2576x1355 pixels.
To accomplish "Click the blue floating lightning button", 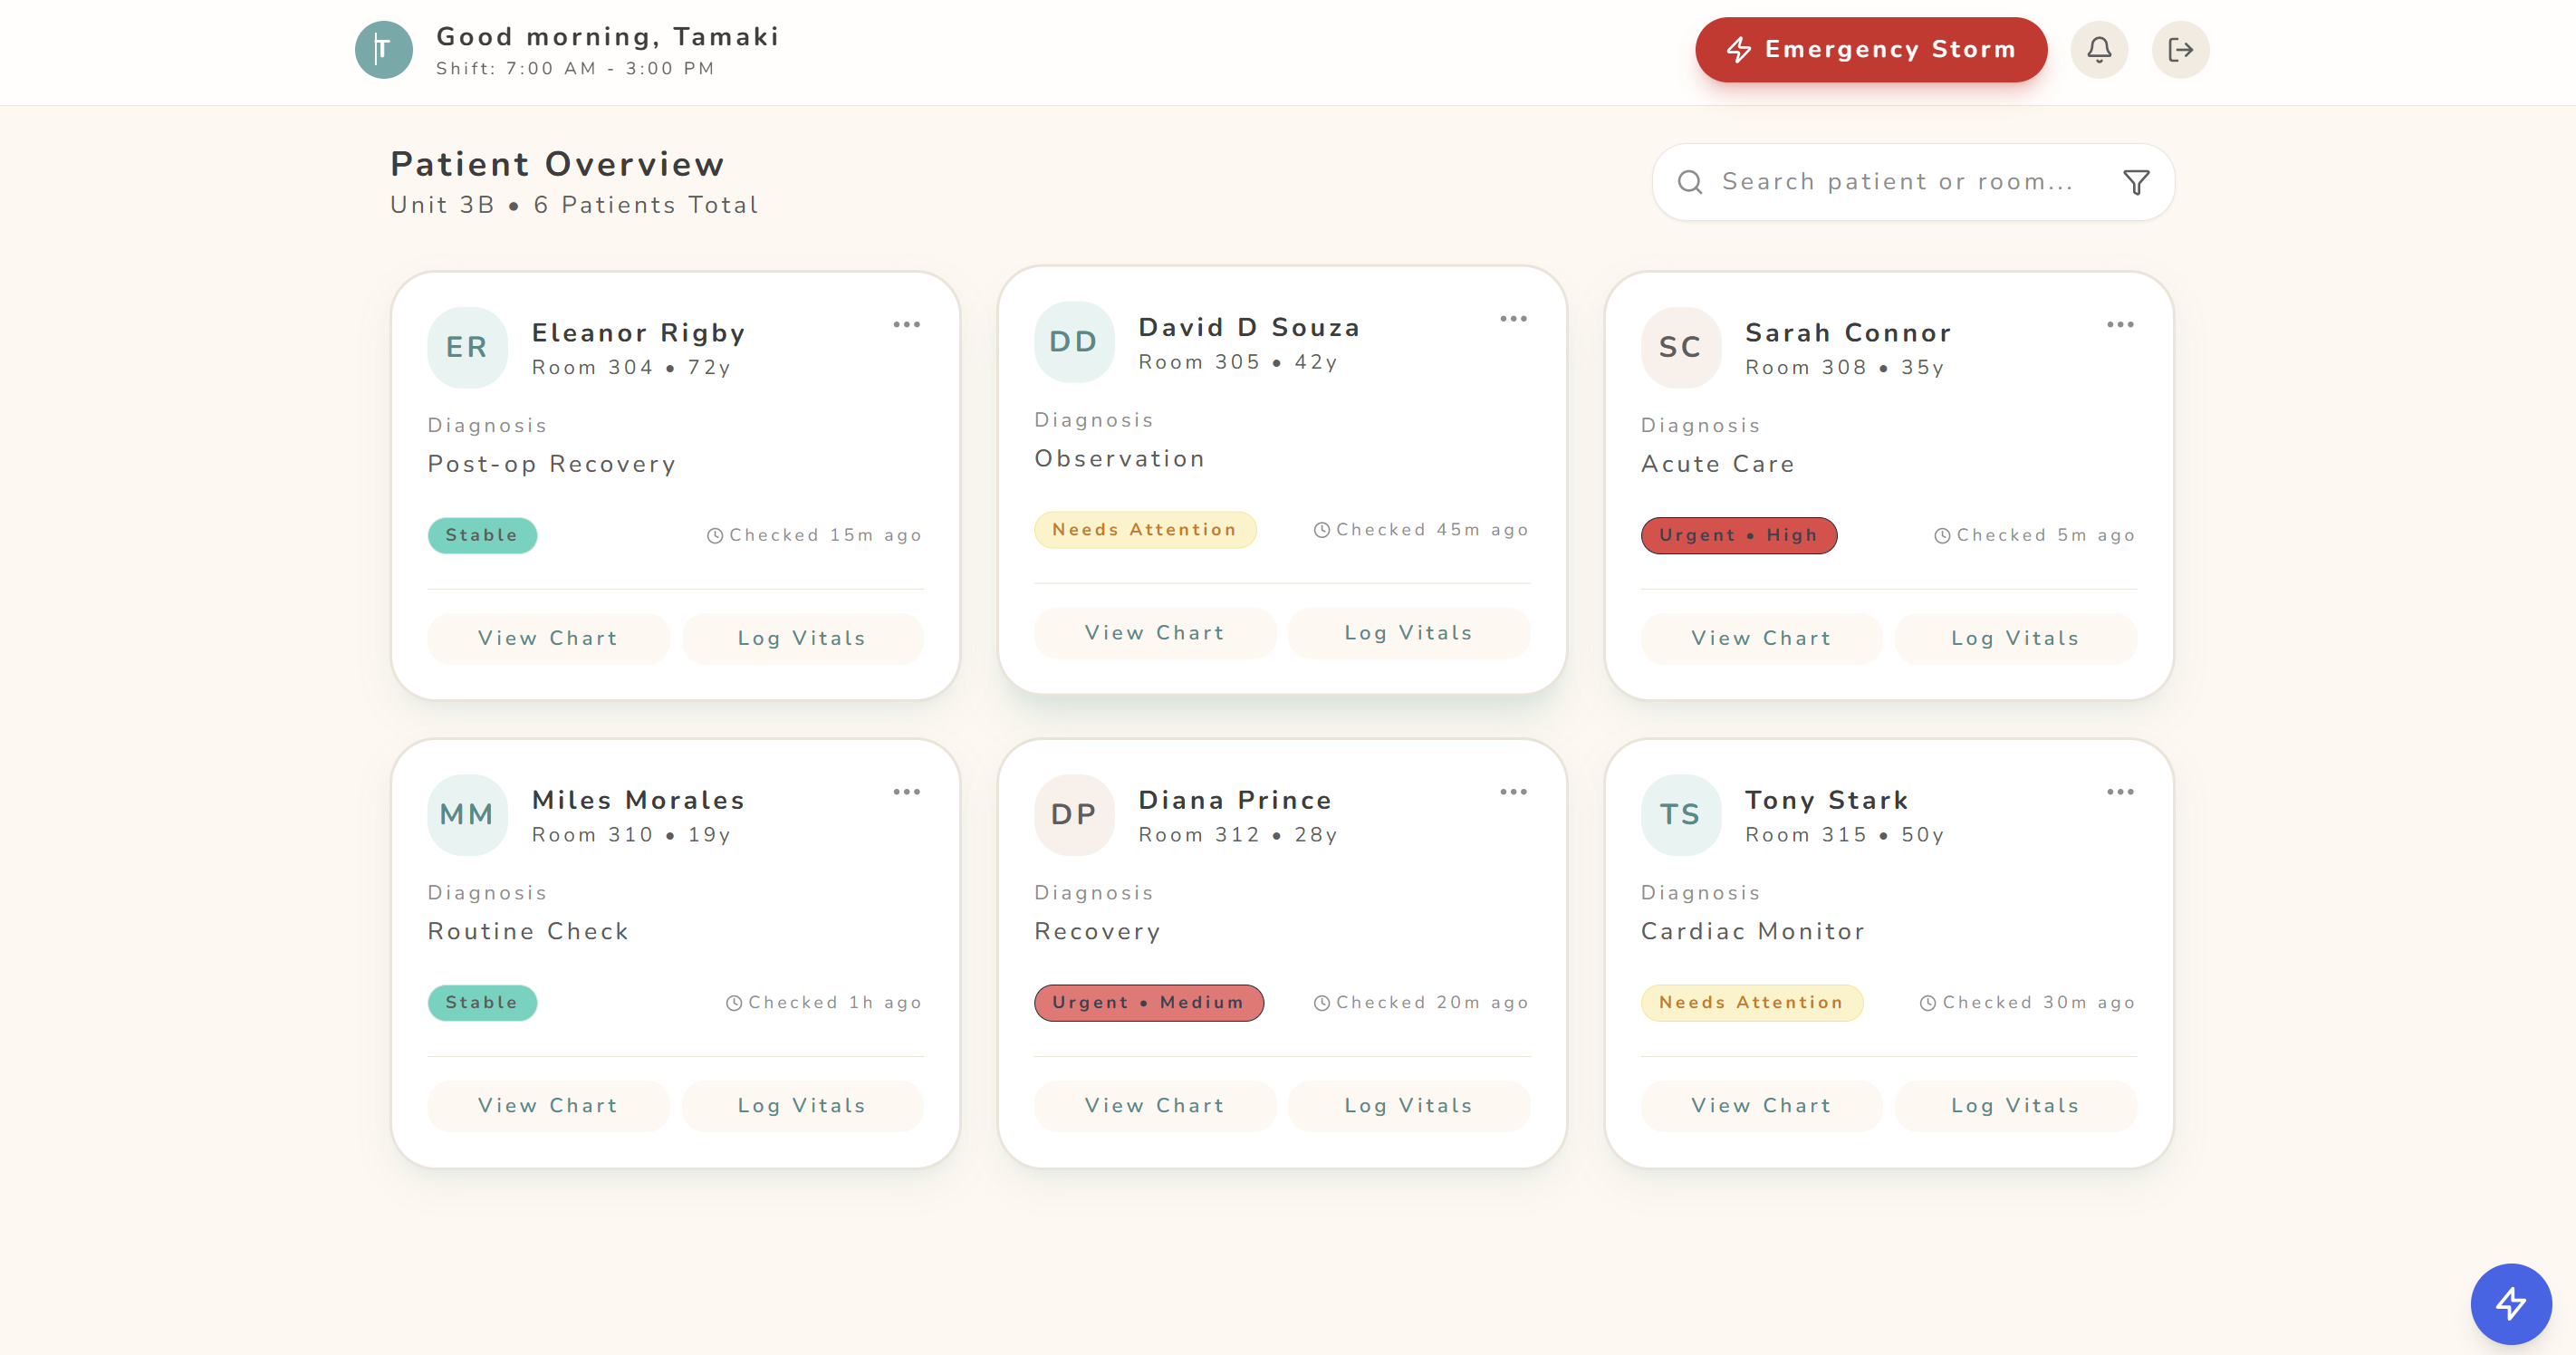I will pyautogui.click(x=2510, y=1303).
